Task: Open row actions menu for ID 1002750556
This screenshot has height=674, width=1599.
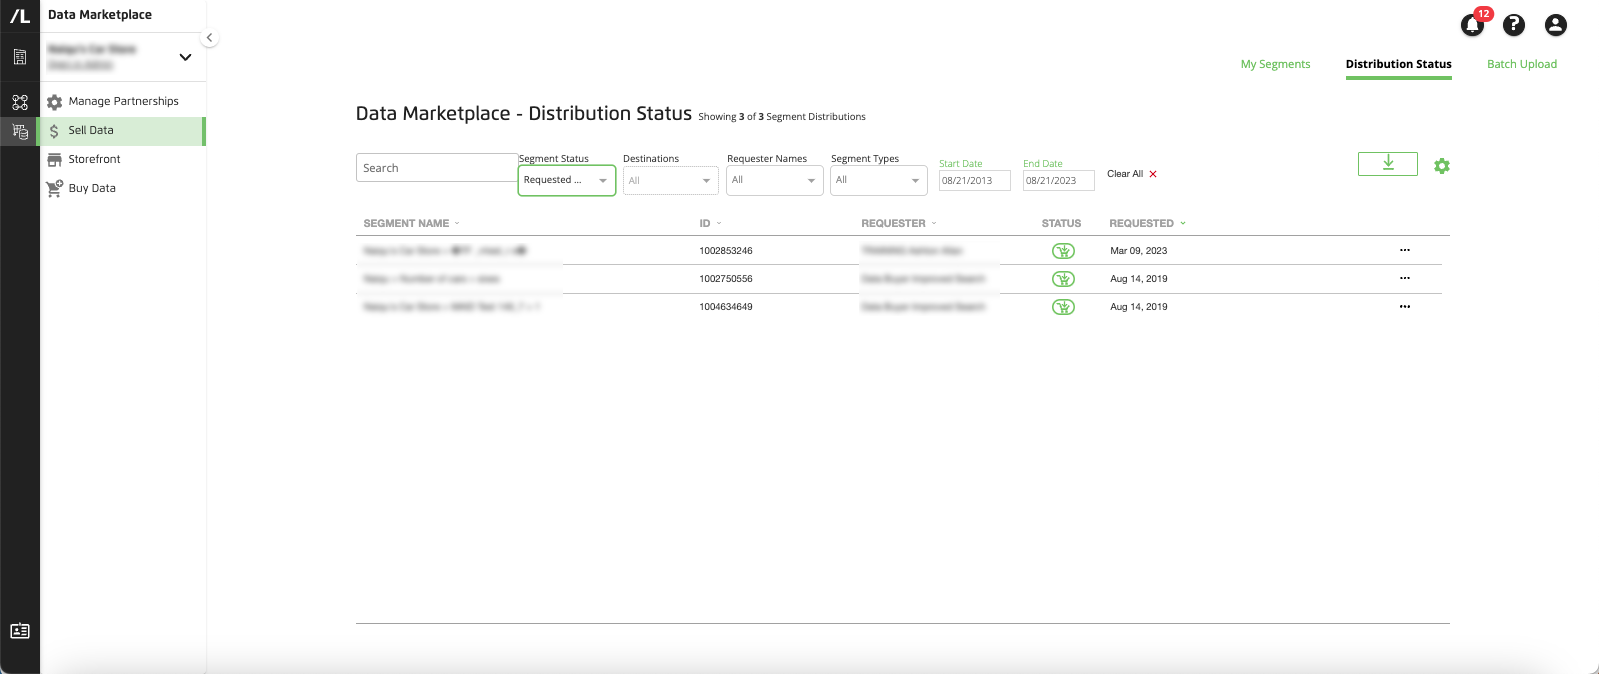Action: pos(1405,278)
